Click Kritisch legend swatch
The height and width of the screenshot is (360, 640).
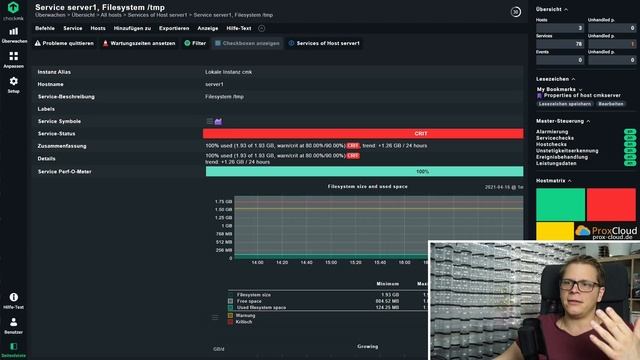230,322
